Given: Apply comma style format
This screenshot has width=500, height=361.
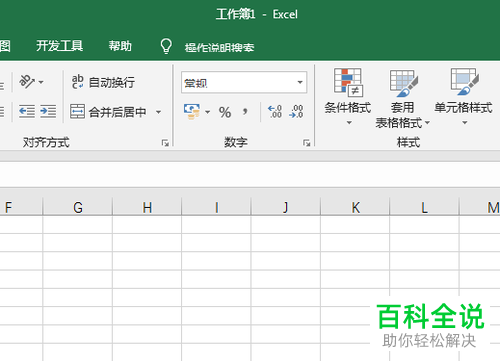Looking at the screenshot, I should pos(245,112).
